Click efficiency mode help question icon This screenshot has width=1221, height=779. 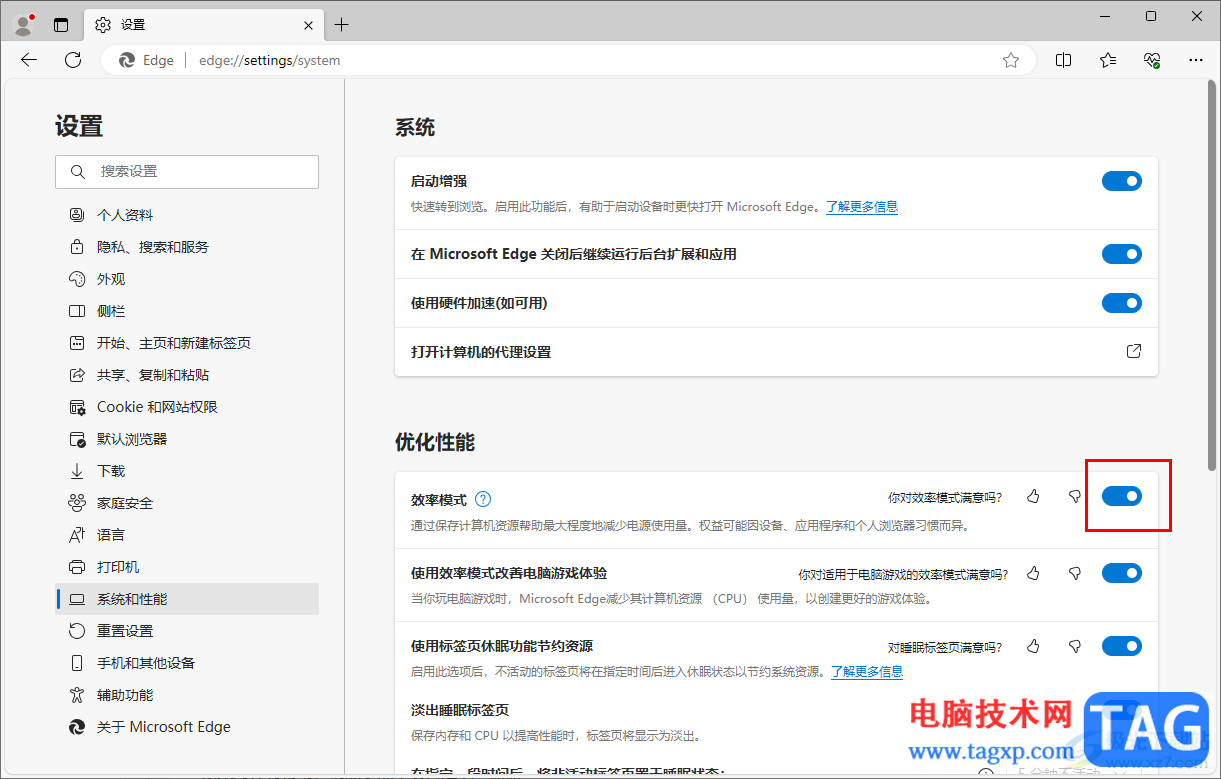(x=483, y=499)
